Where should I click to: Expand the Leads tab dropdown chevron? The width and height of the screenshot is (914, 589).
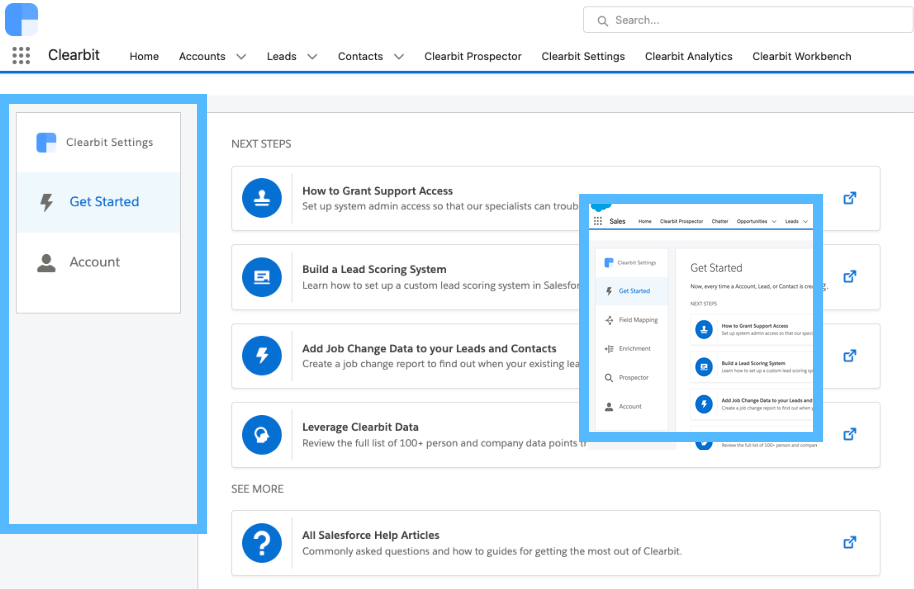pyautogui.click(x=312, y=57)
